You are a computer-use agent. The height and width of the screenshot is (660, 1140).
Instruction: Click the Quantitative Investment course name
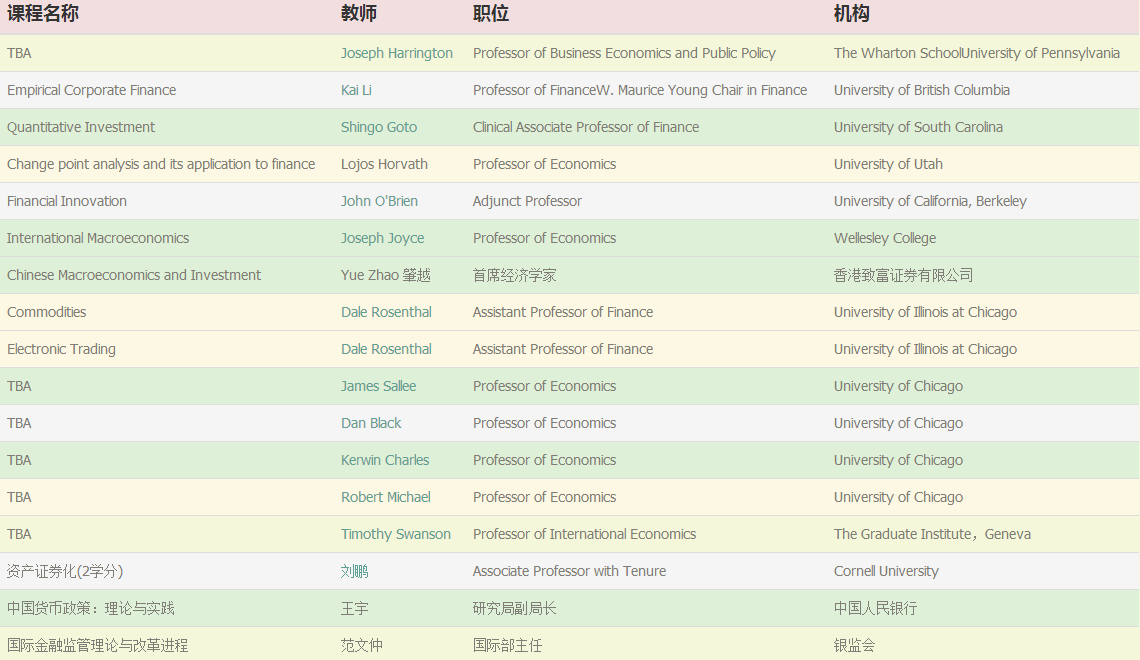pos(81,127)
